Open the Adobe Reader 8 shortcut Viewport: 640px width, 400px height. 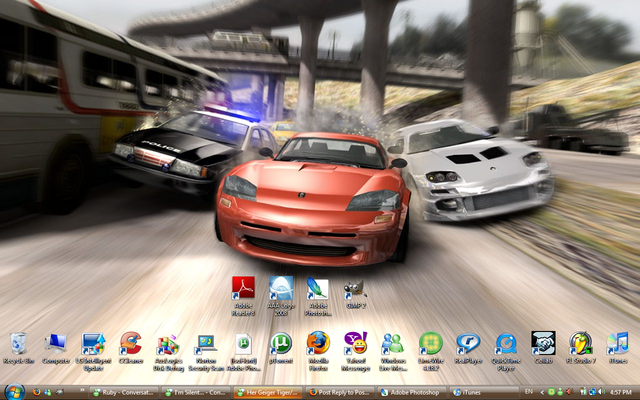(x=243, y=291)
